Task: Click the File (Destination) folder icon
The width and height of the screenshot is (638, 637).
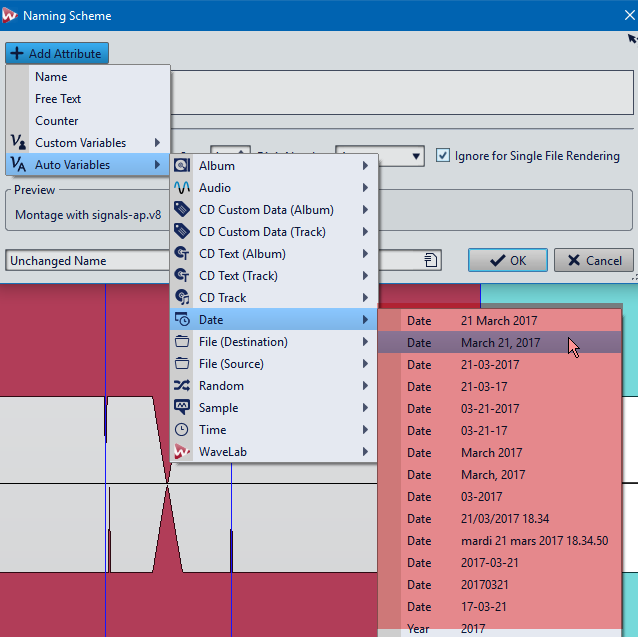Action: 181,341
